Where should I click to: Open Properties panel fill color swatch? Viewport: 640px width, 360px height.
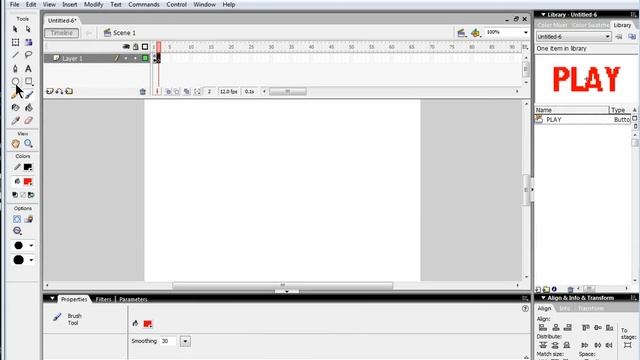point(148,324)
